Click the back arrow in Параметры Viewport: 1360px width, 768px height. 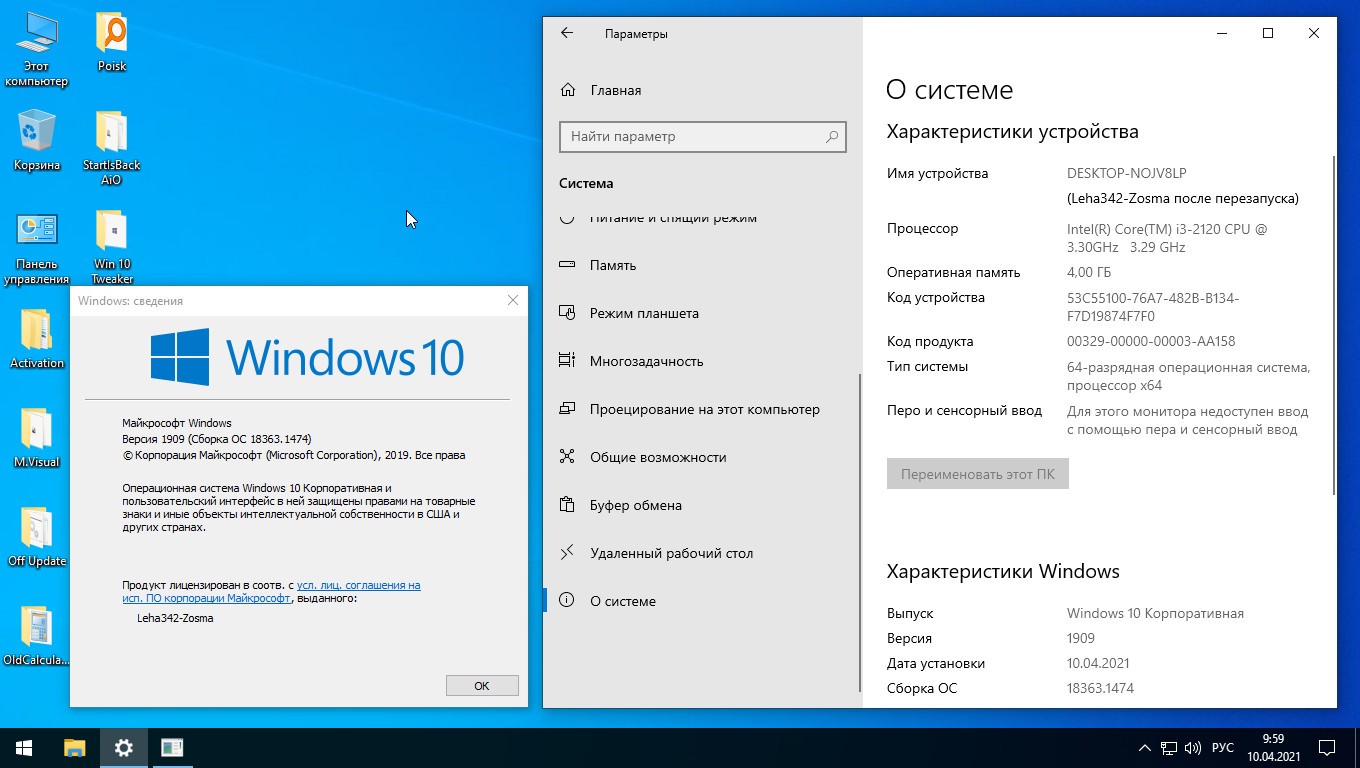click(567, 33)
